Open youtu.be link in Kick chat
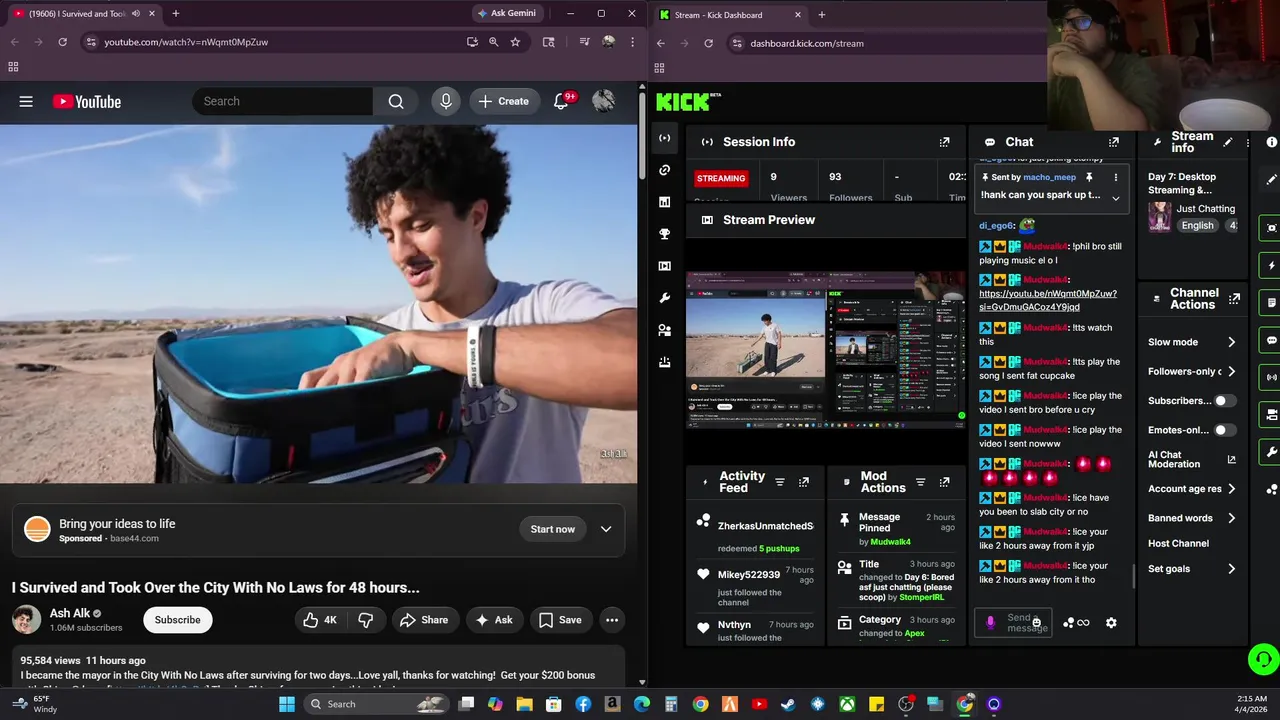Image resolution: width=1280 pixels, height=720 pixels. (x=1048, y=300)
